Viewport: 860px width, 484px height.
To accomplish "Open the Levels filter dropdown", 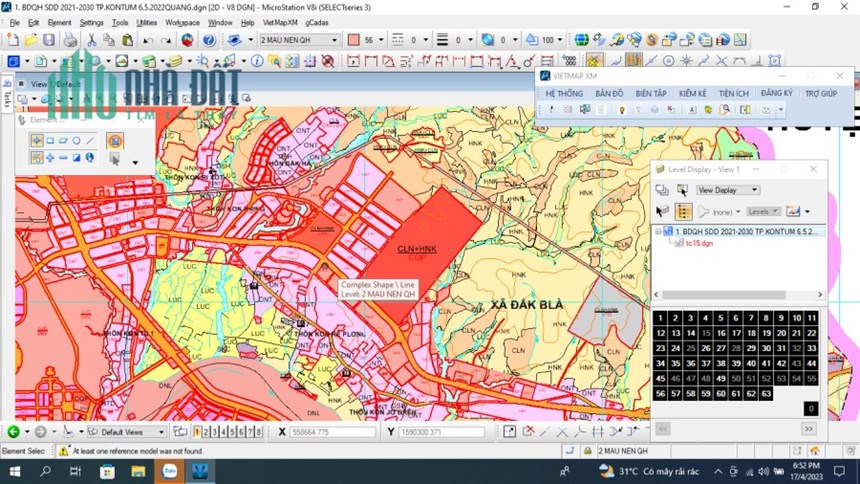I will point(763,211).
